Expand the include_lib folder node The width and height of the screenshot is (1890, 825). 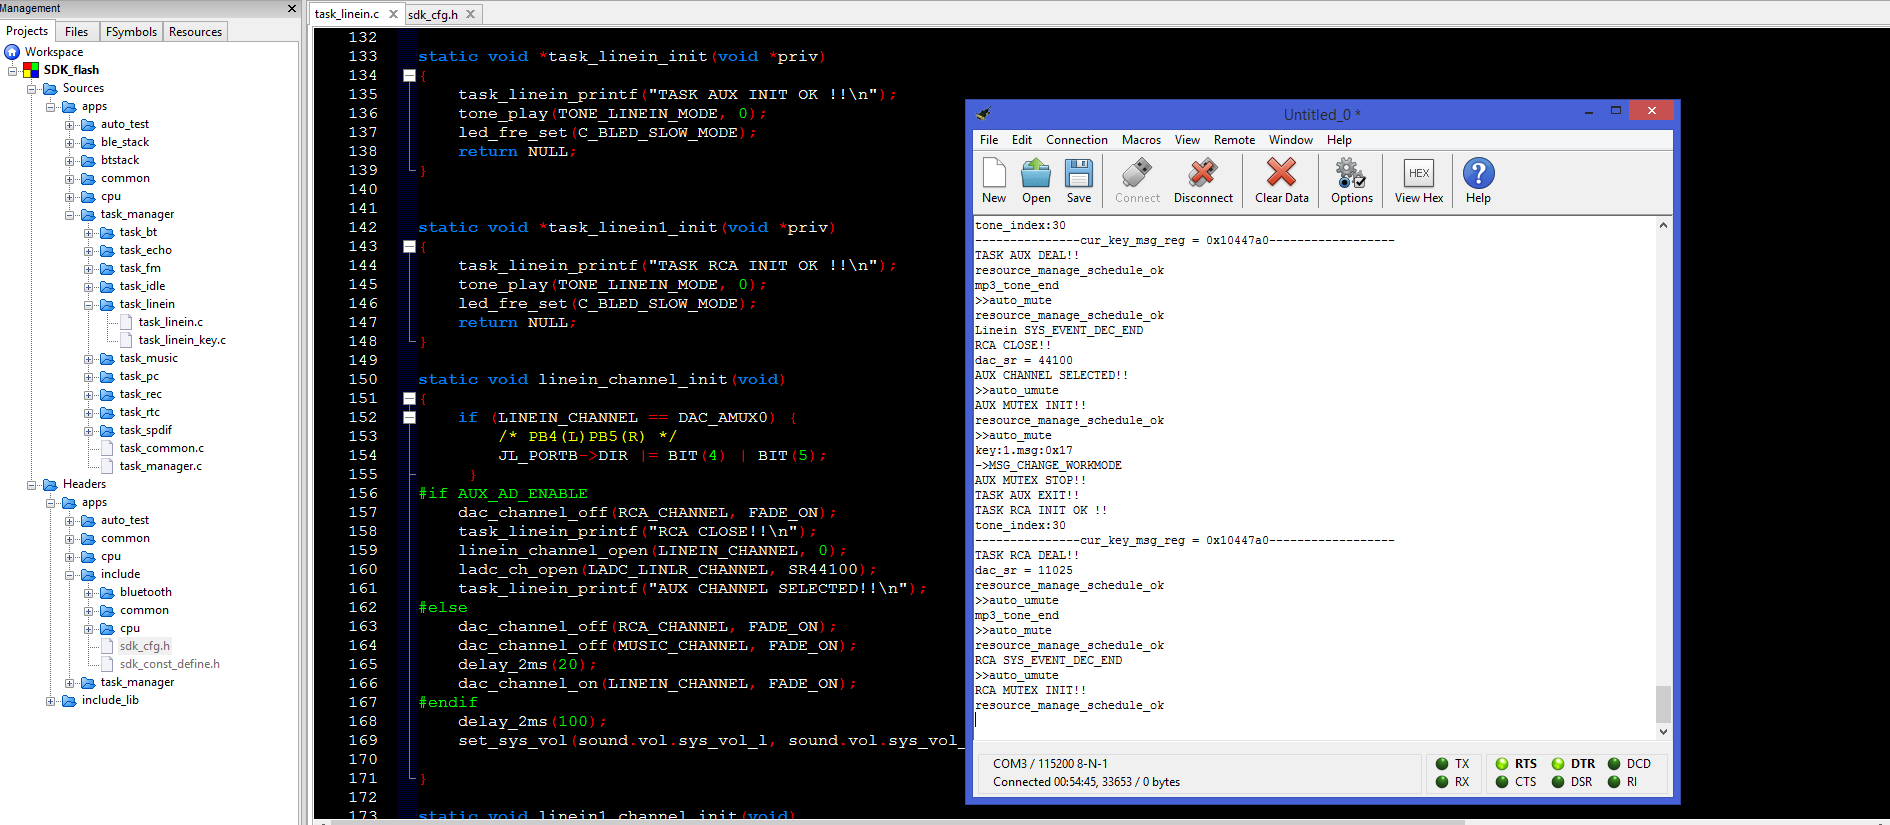click(51, 701)
